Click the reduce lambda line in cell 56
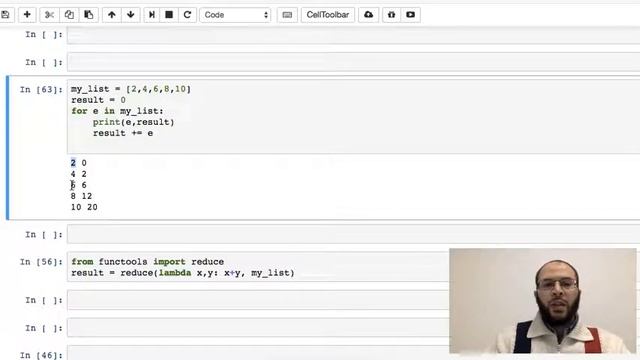The width and height of the screenshot is (640, 360). (x=183, y=273)
